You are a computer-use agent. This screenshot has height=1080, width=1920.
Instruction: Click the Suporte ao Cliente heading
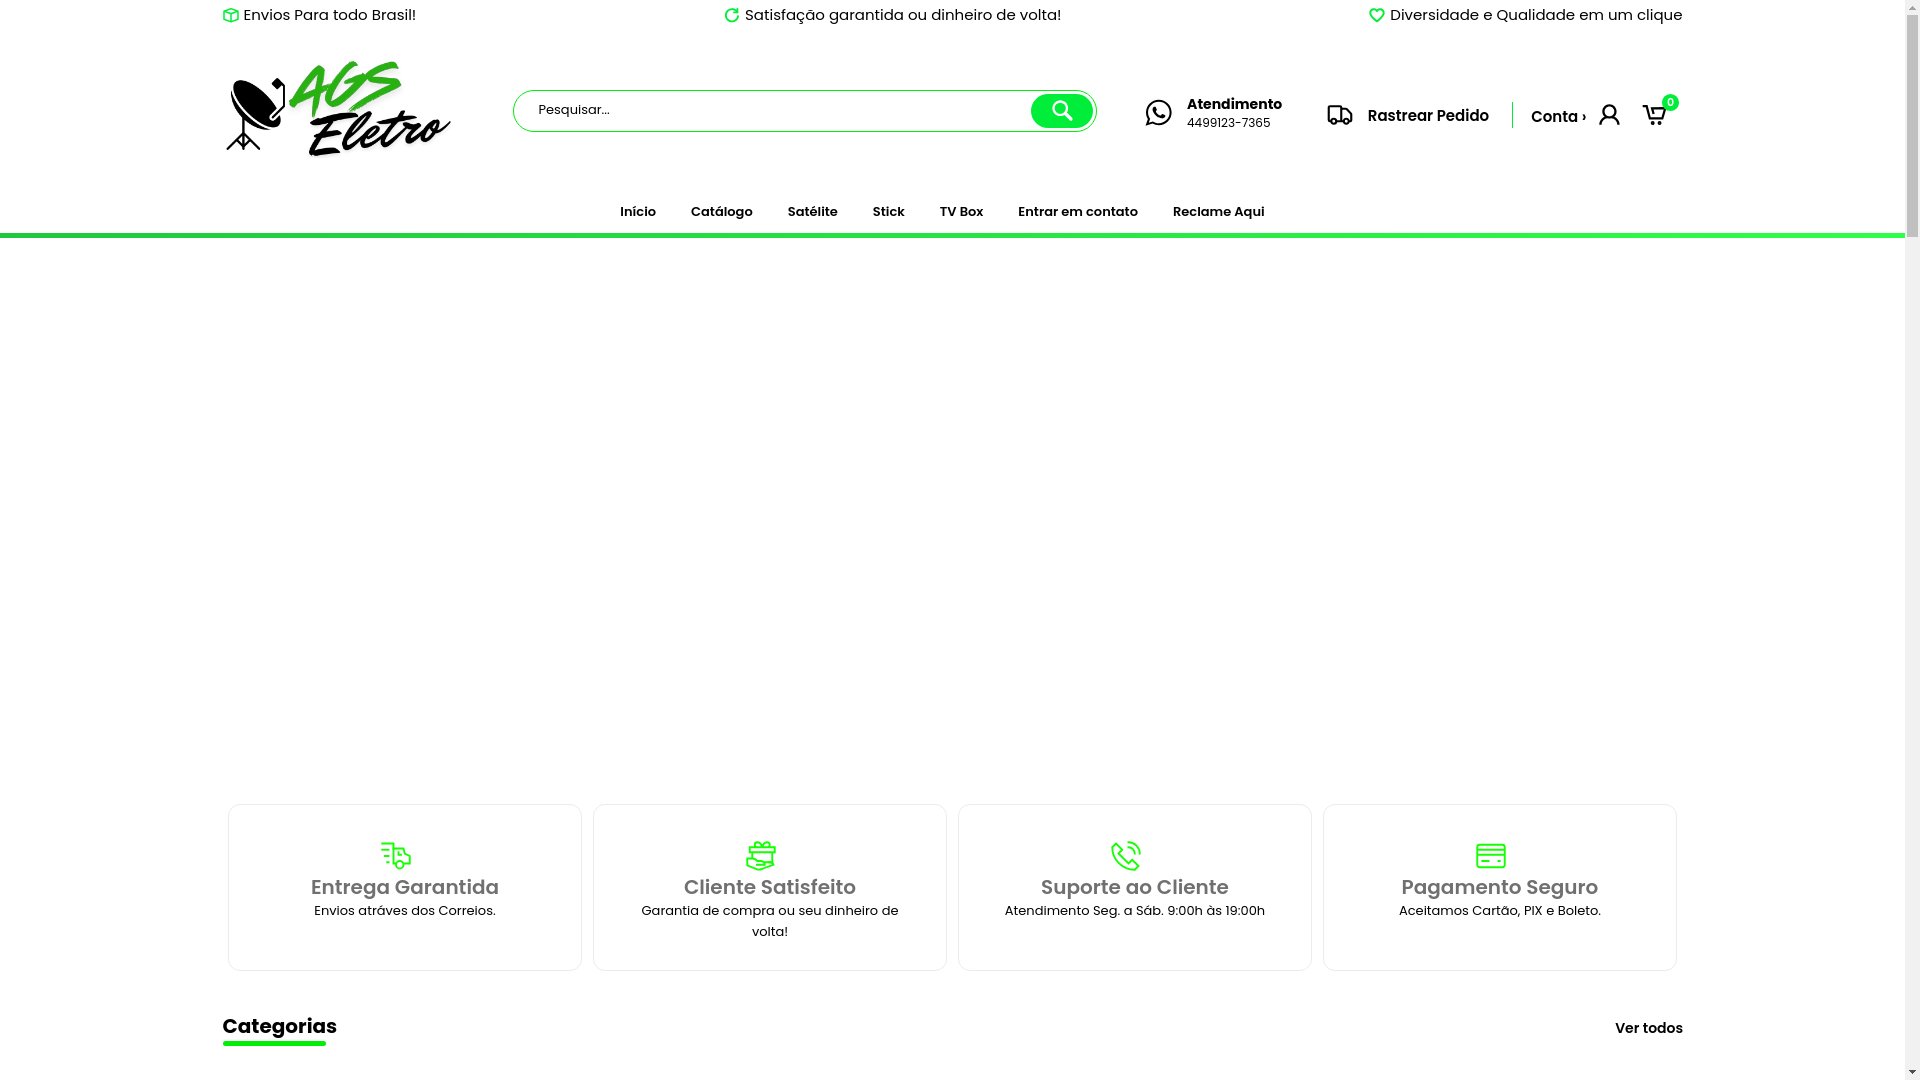pyautogui.click(x=1135, y=887)
